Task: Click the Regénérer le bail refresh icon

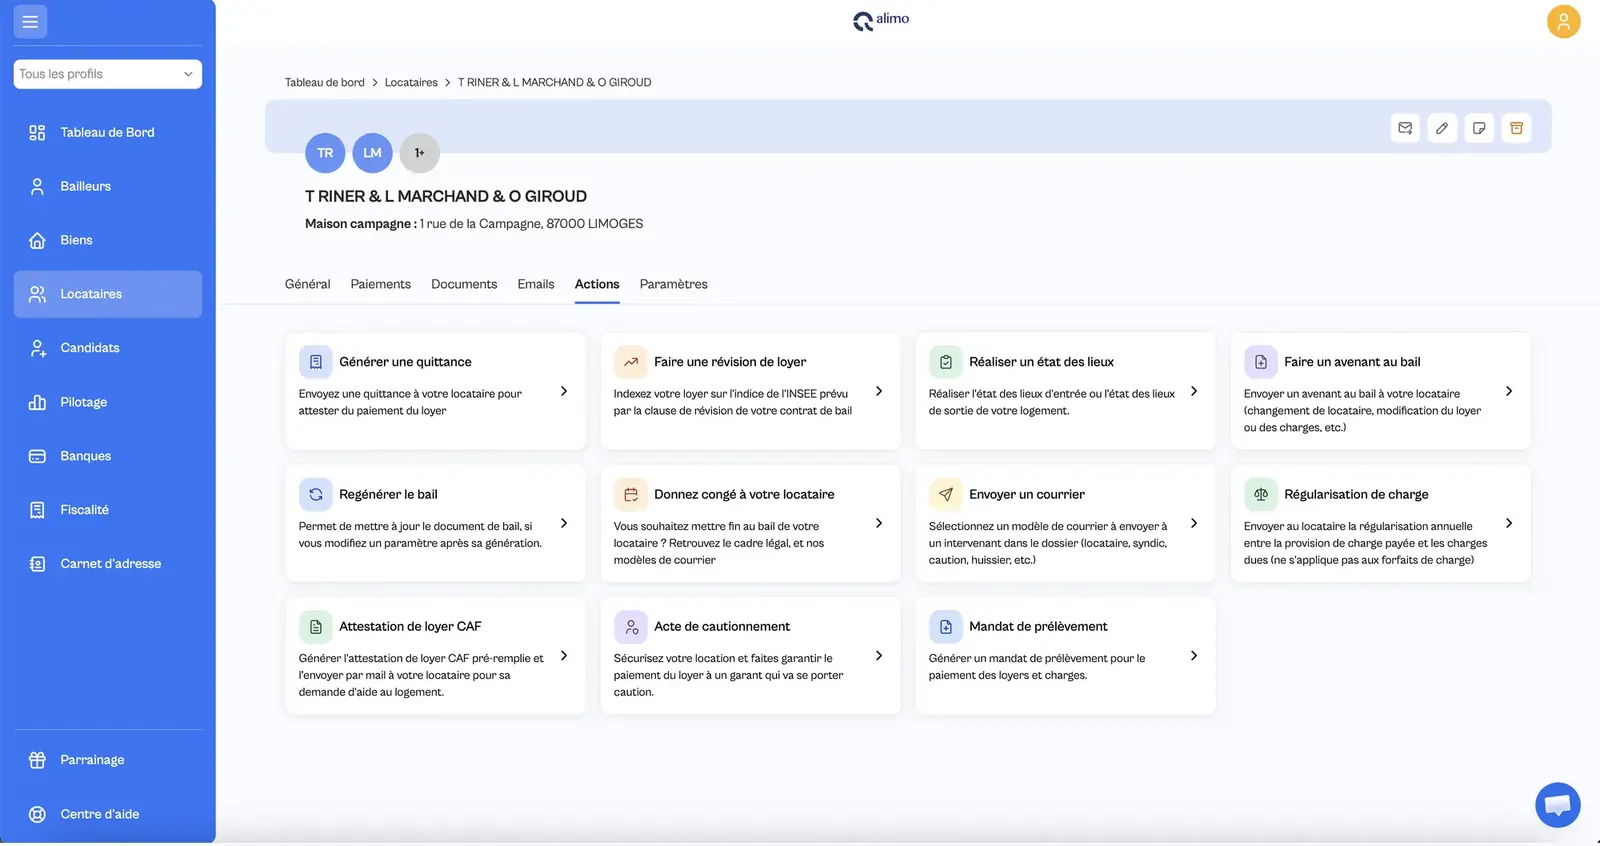Action: 315,494
